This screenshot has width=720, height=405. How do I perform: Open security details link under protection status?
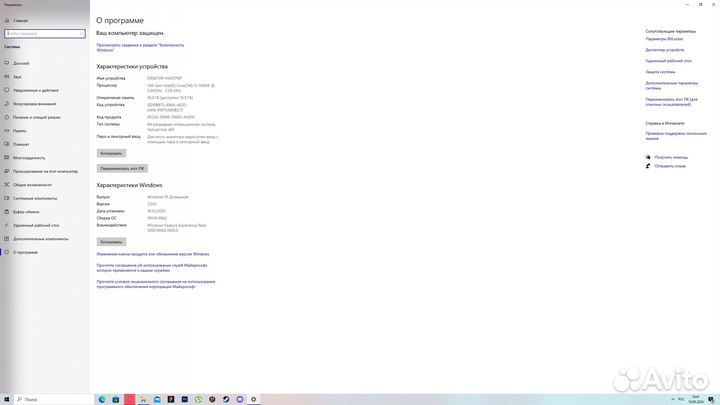(140, 47)
